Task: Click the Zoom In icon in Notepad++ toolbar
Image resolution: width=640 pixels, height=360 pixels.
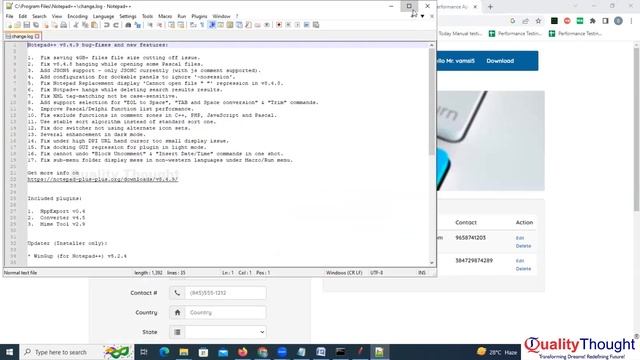Action: 150,25
